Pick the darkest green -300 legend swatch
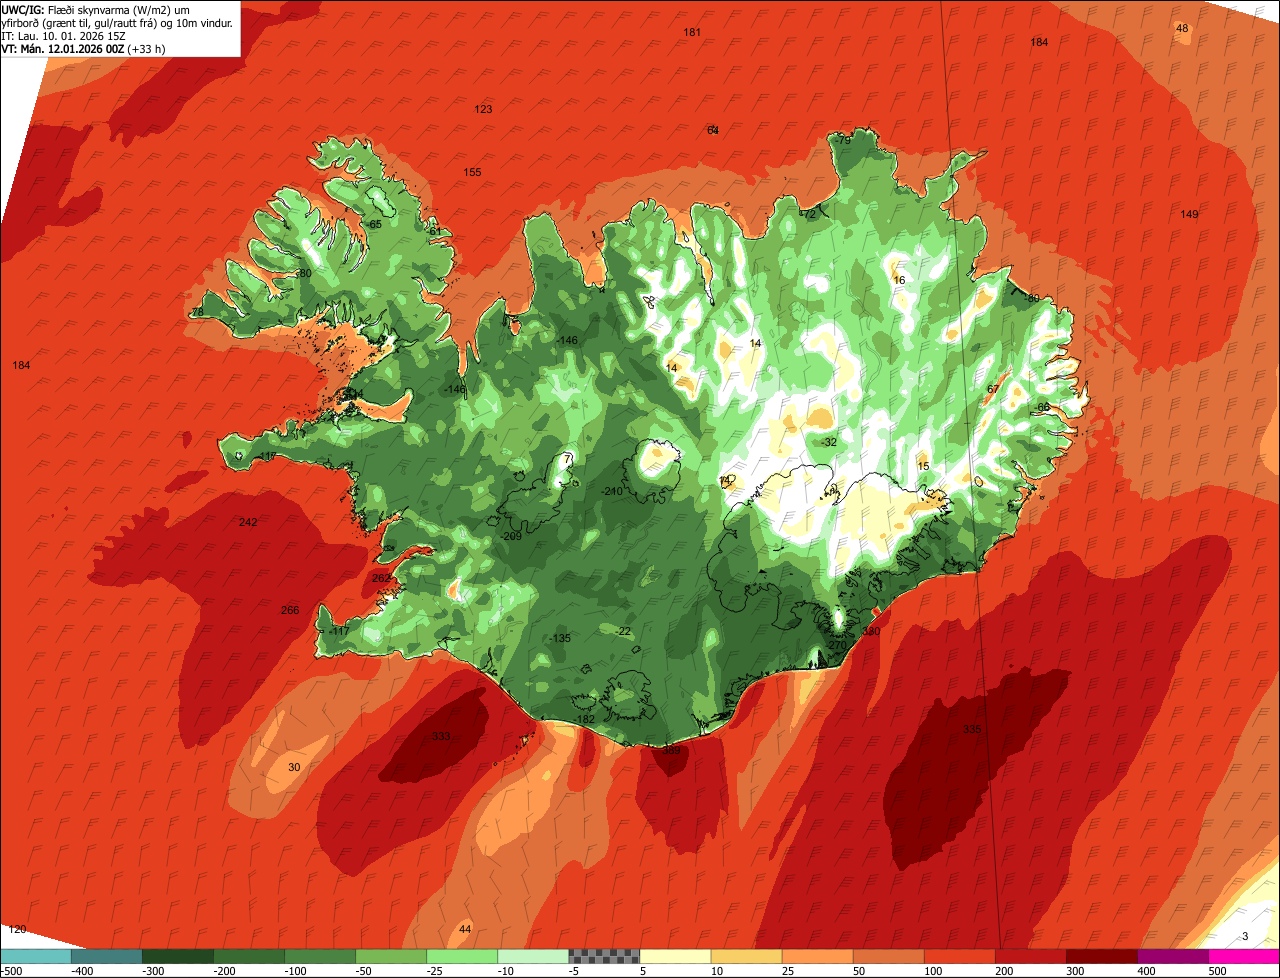This screenshot has width=1280, height=978. pyautogui.click(x=178, y=955)
